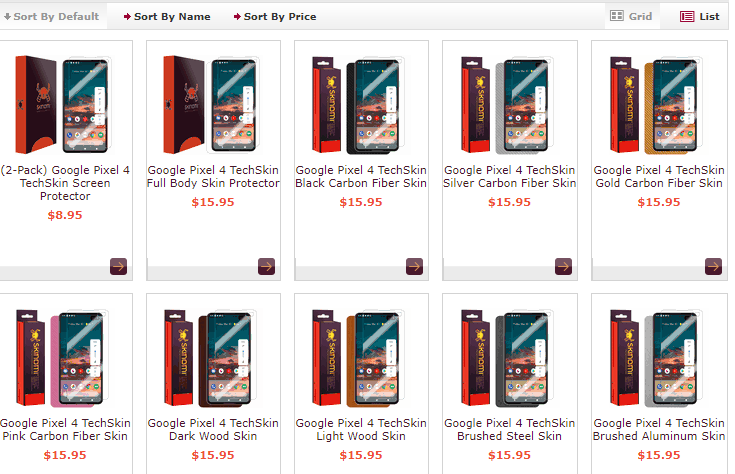
Task: Sort products by name
Action: [166, 17]
